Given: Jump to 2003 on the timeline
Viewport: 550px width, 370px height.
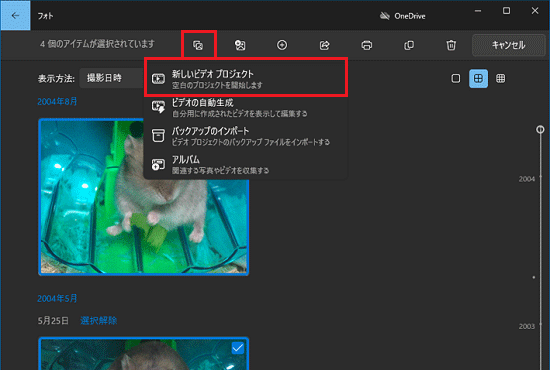Looking at the screenshot, I should [x=526, y=327].
